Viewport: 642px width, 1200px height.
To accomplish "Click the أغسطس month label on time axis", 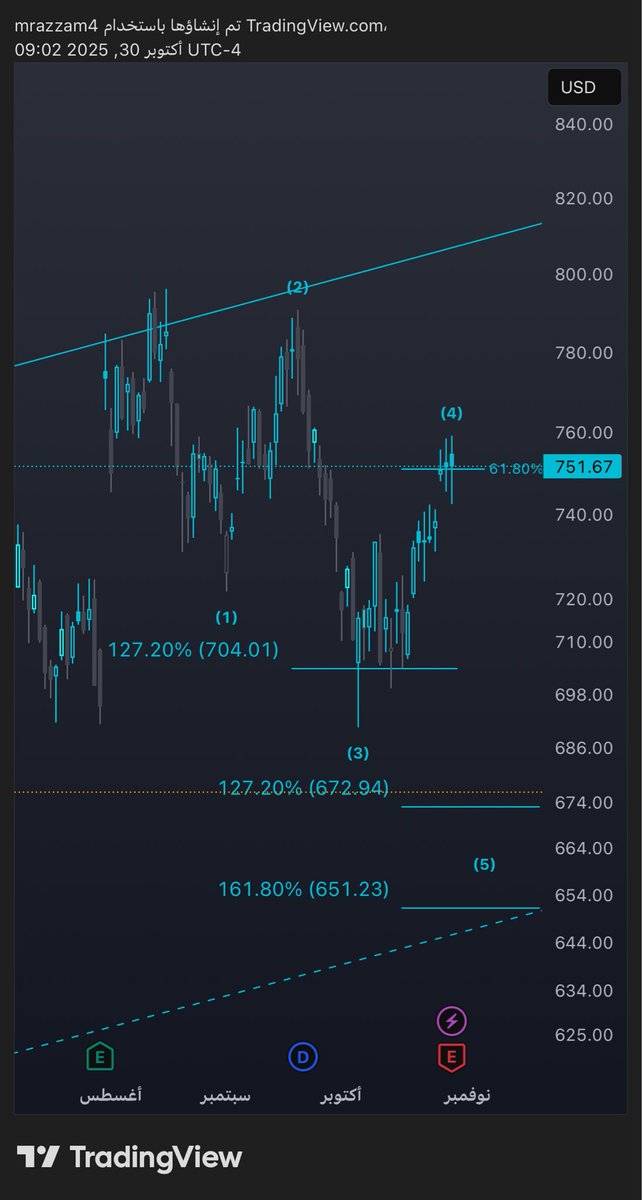I will (111, 1095).
